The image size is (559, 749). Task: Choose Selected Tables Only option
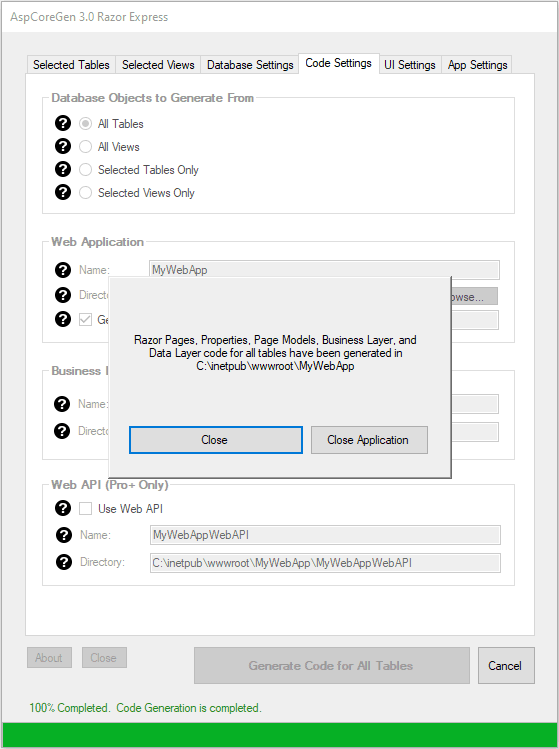(86, 170)
